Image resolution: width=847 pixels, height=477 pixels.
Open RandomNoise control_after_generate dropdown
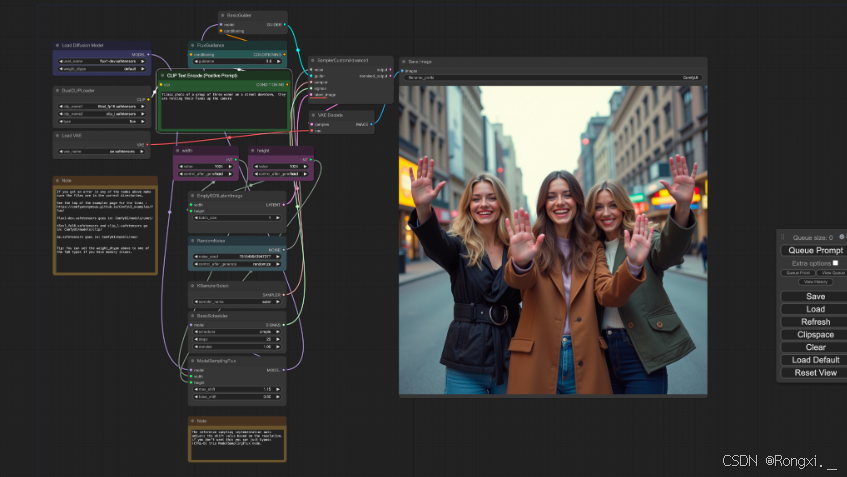pyautogui.click(x=237, y=264)
